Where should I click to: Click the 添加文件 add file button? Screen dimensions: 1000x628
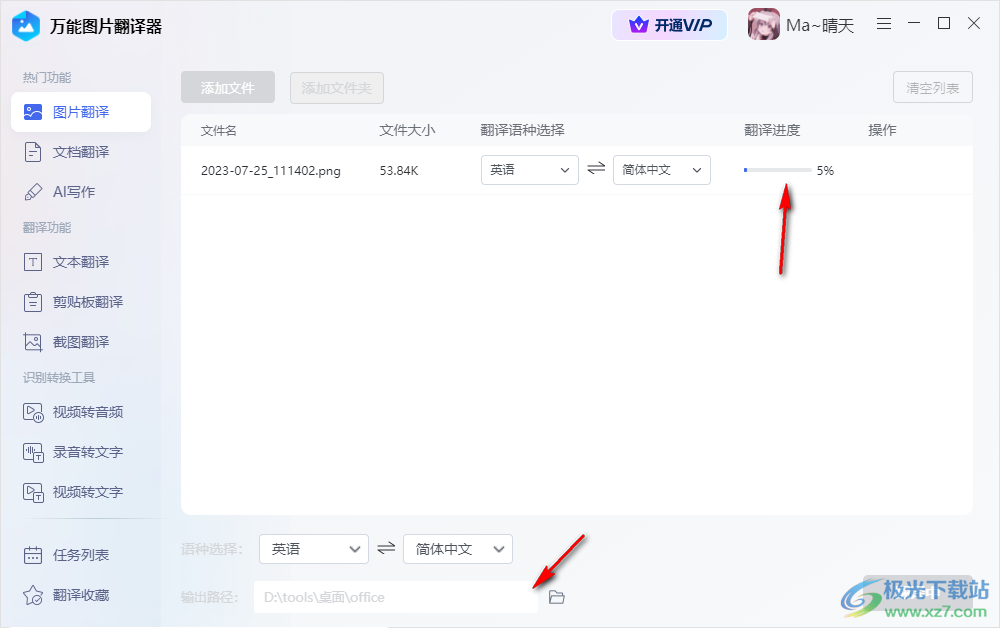(x=228, y=87)
